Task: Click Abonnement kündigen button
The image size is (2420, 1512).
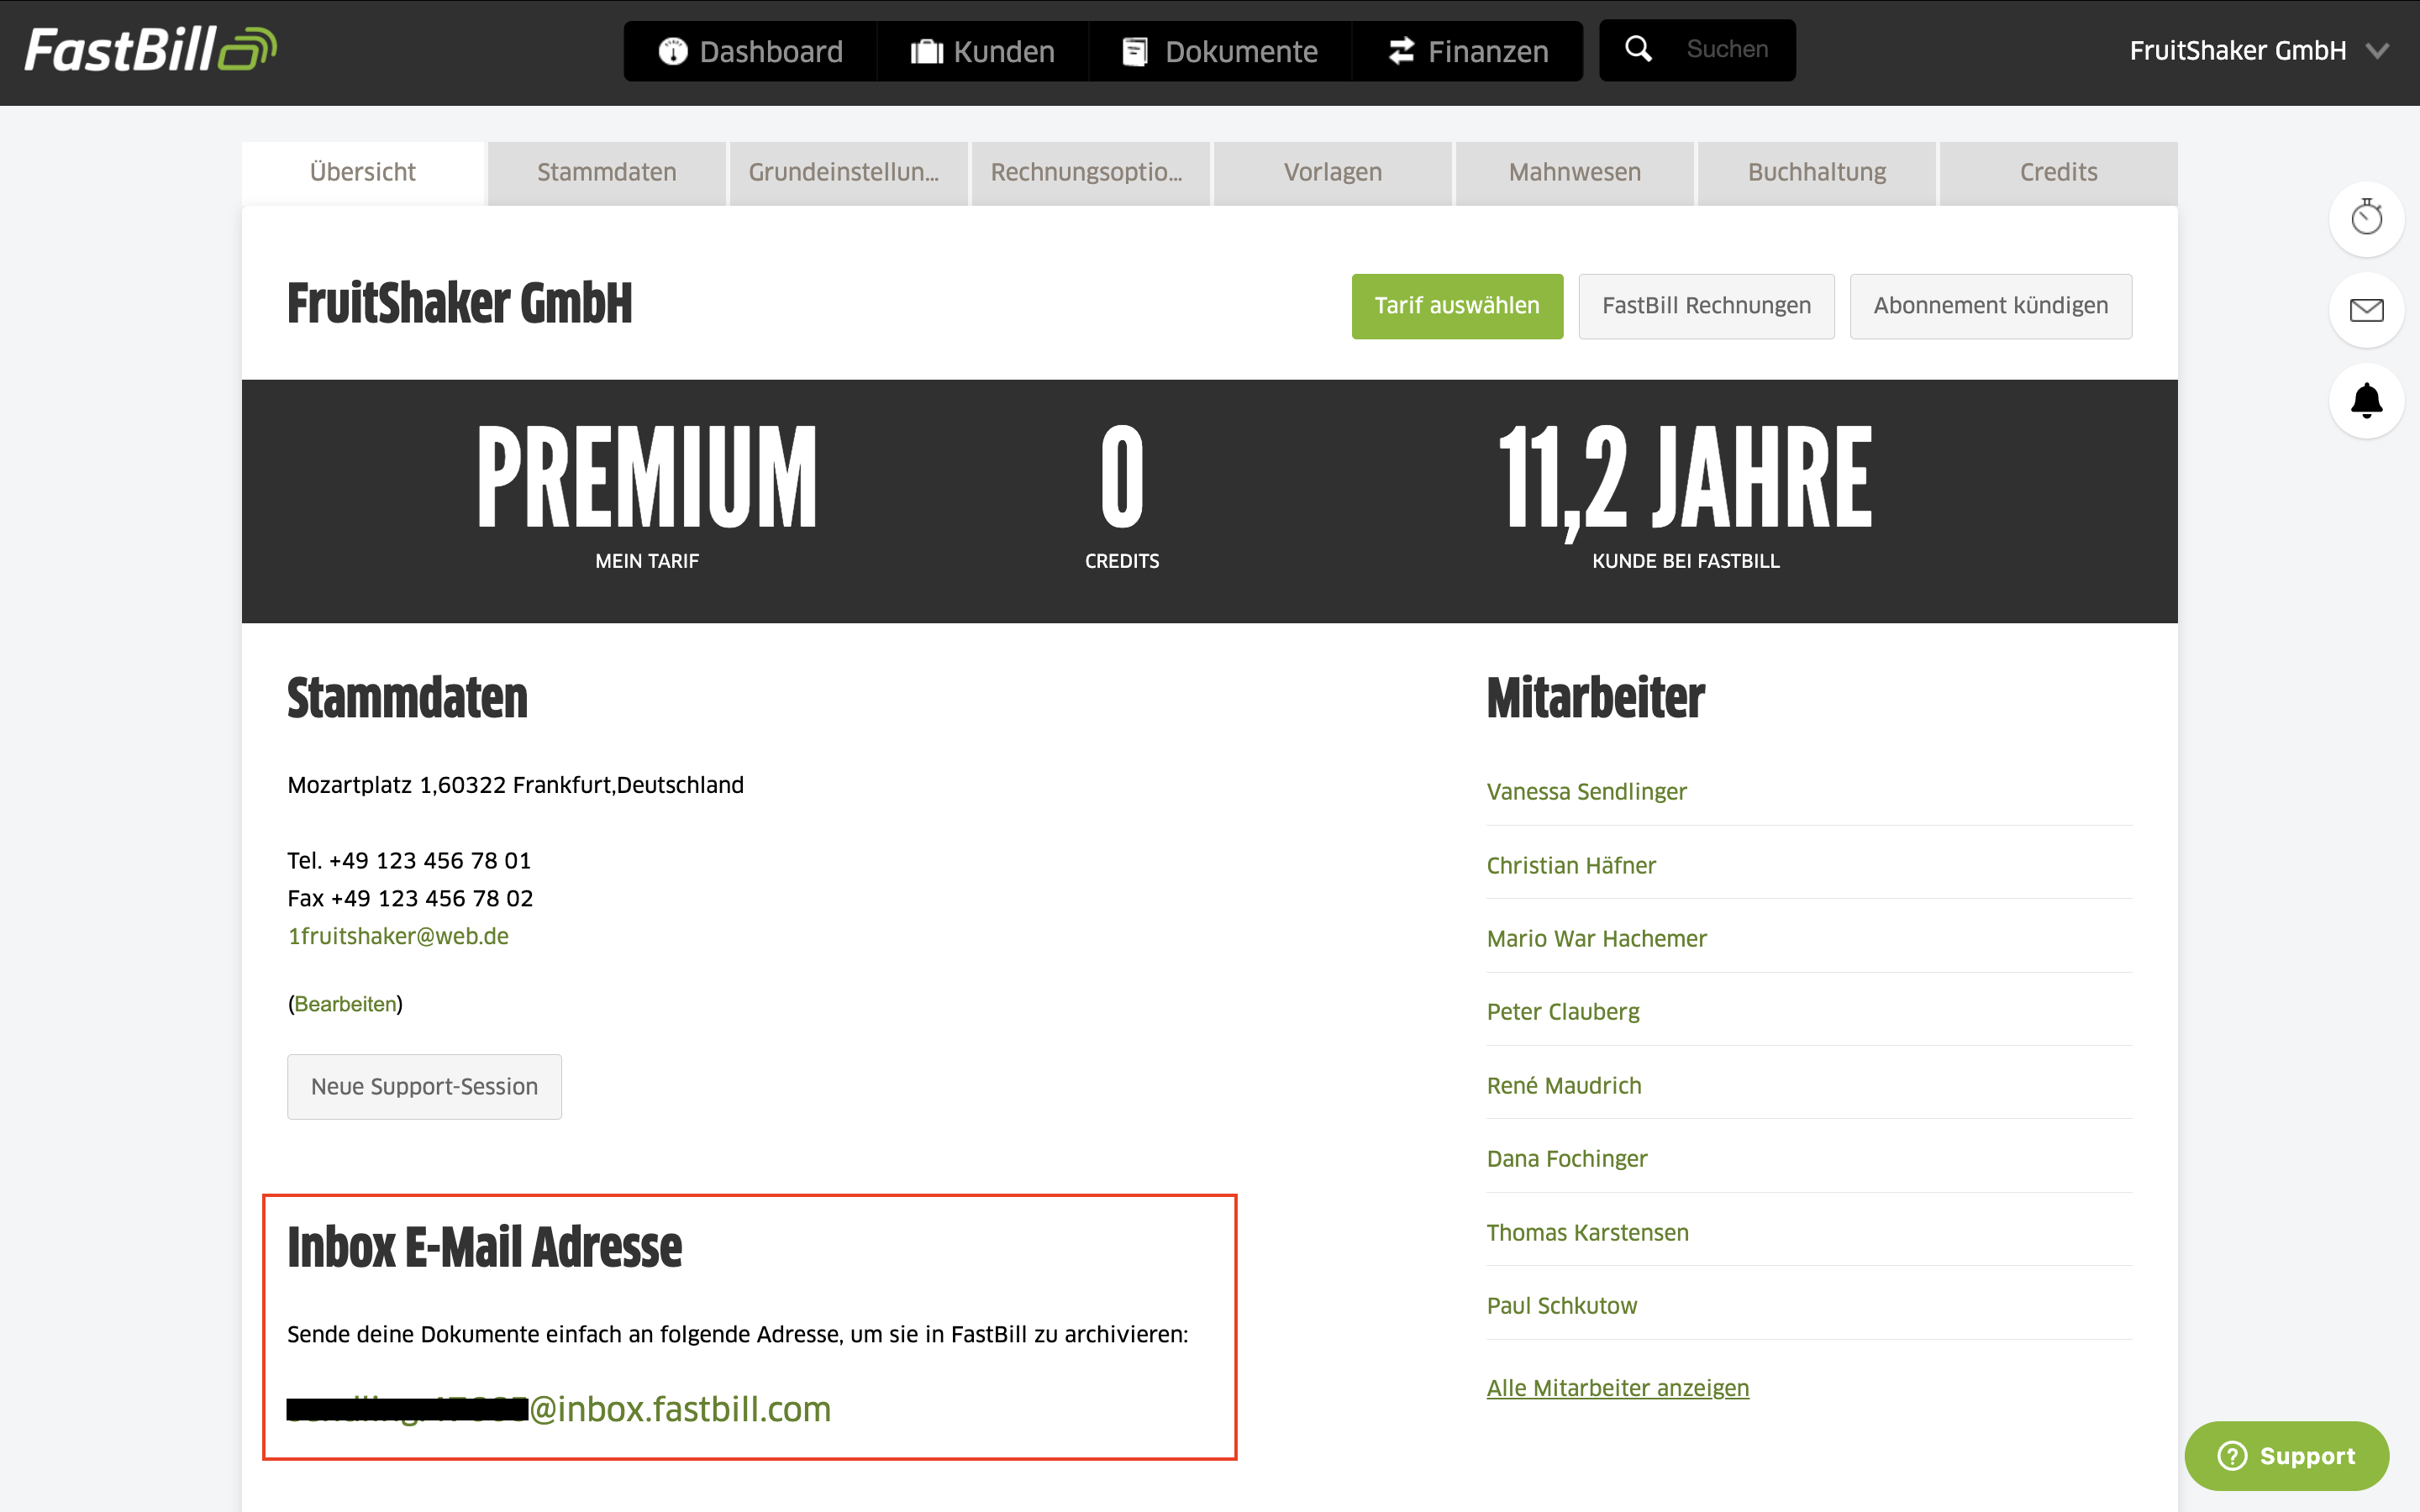Action: tap(1990, 306)
